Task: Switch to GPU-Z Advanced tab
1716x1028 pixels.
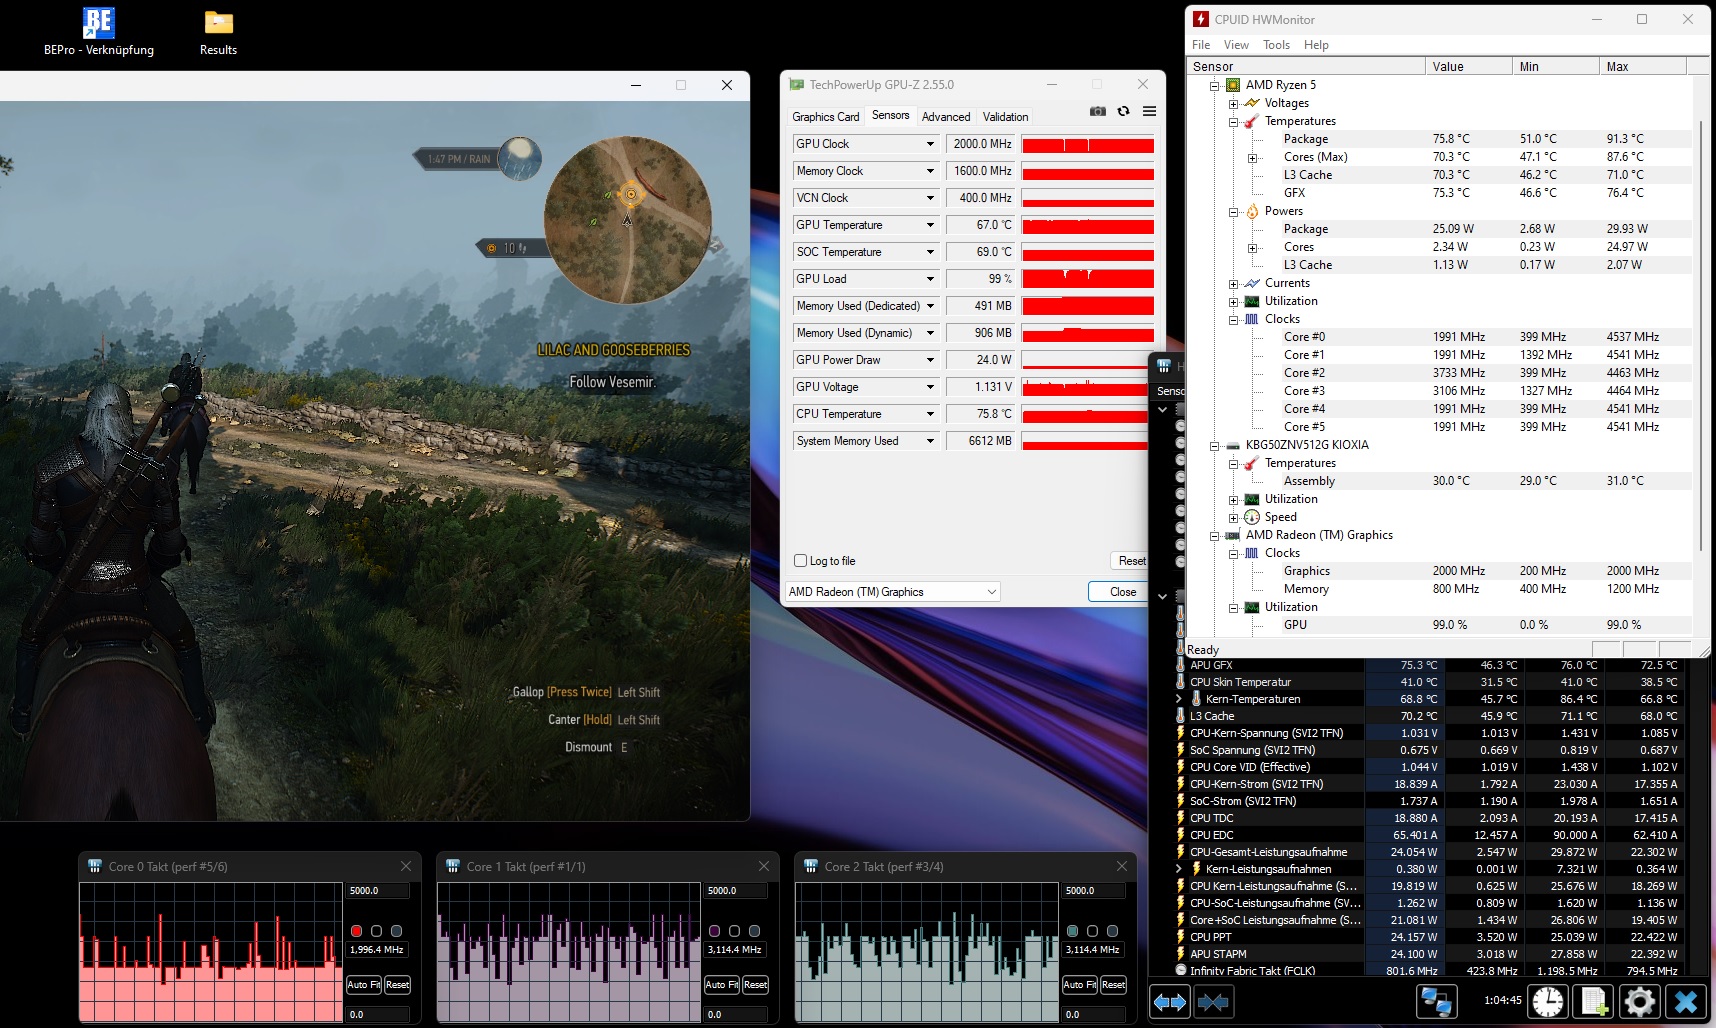Action: coord(945,117)
